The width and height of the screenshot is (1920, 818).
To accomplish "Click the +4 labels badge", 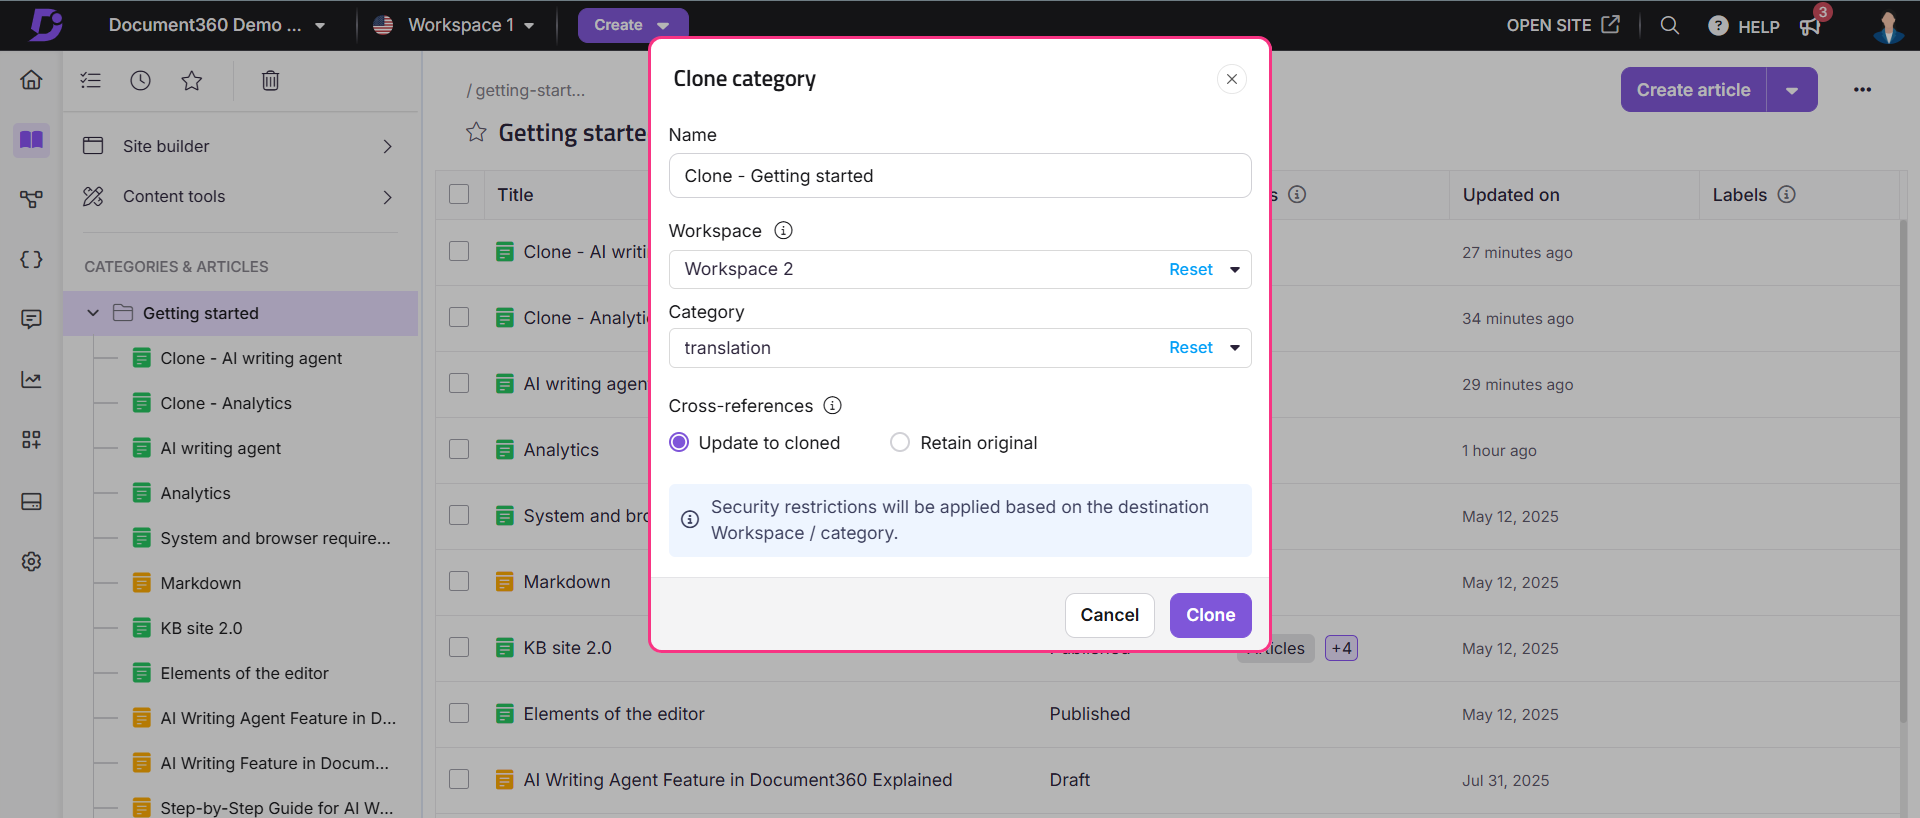I will 1341,648.
